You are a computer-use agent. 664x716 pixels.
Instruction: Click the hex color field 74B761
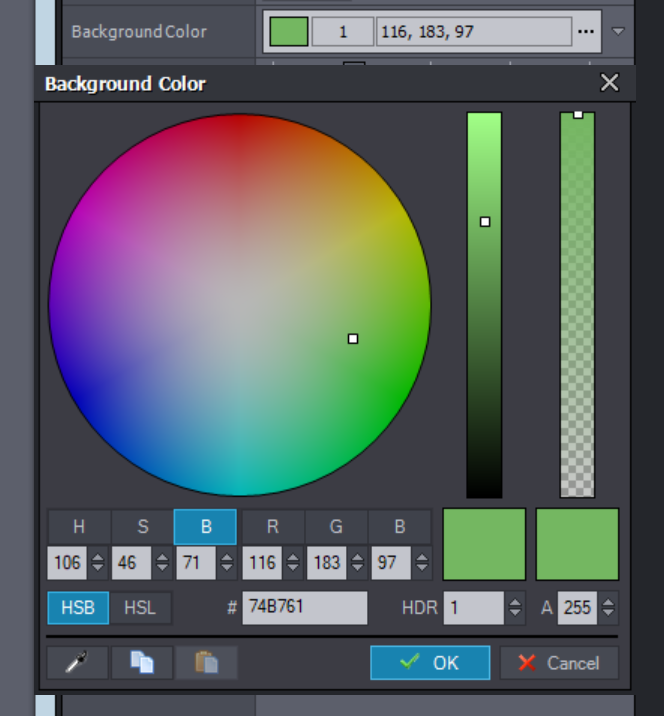point(304,607)
